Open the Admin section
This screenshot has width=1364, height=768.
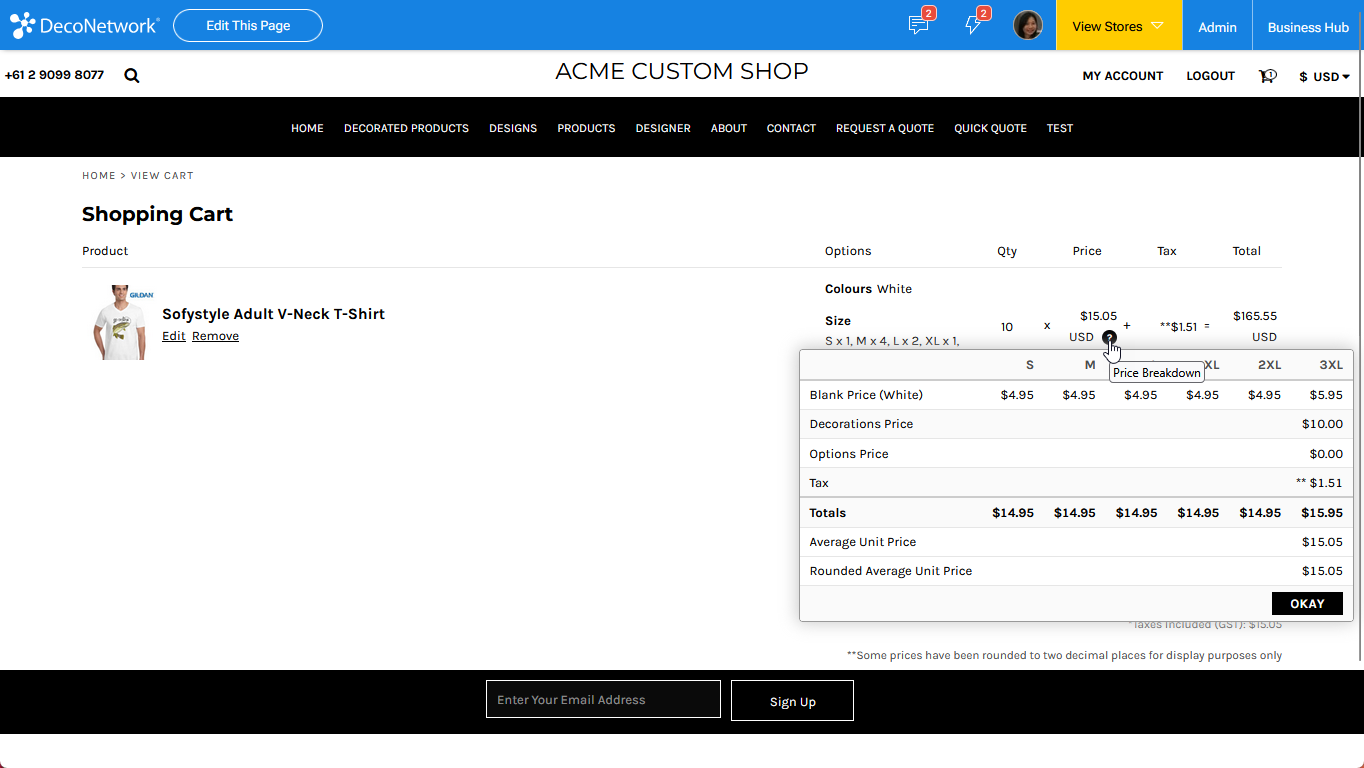pyautogui.click(x=1217, y=26)
